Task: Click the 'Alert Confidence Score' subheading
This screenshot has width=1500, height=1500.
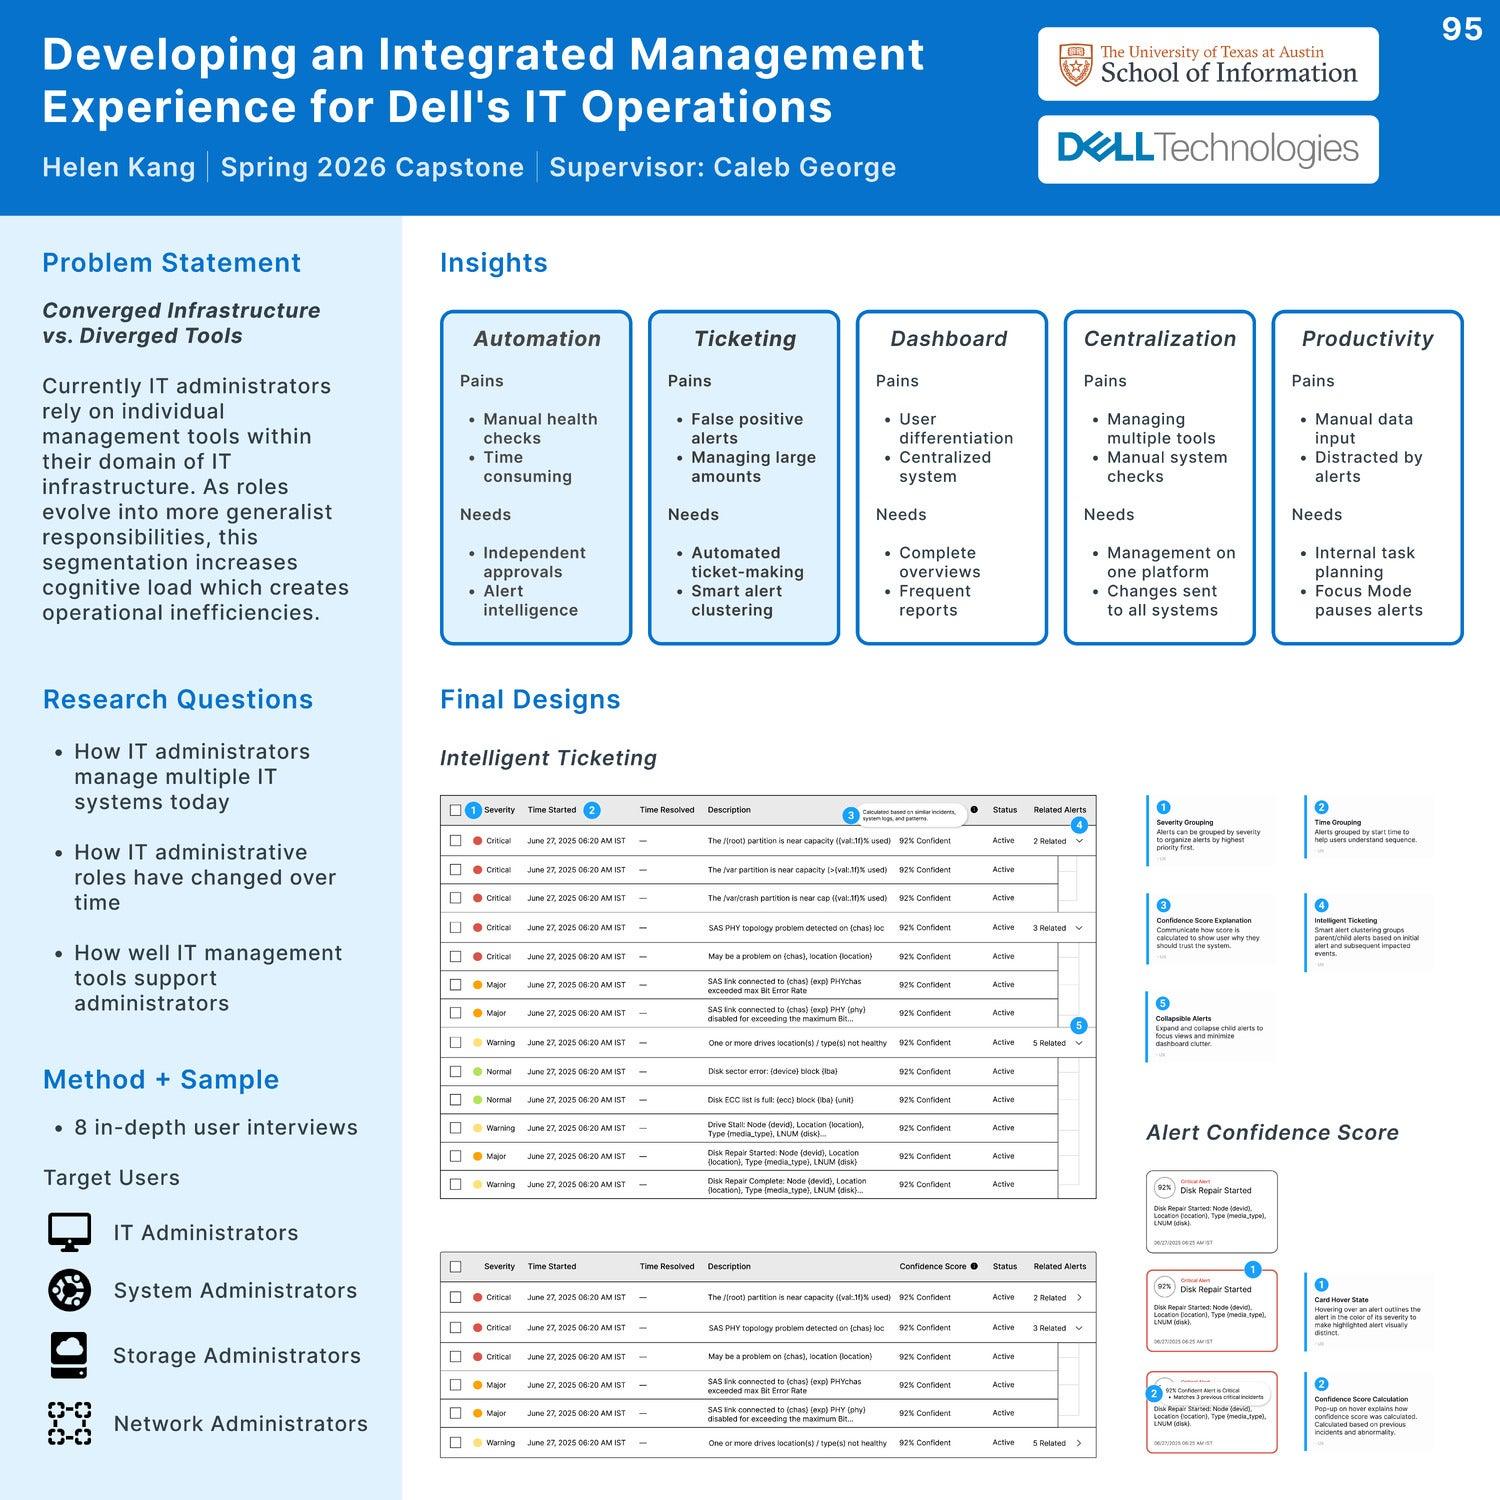Action: pyautogui.click(x=1272, y=1133)
